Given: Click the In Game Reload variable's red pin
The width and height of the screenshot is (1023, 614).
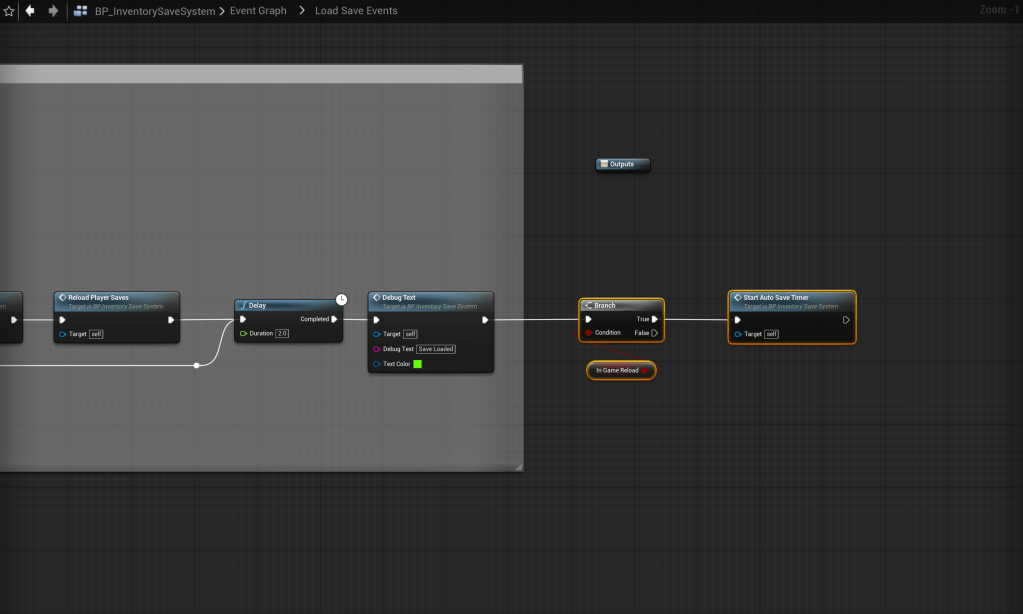Looking at the screenshot, I should coord(645,370).
